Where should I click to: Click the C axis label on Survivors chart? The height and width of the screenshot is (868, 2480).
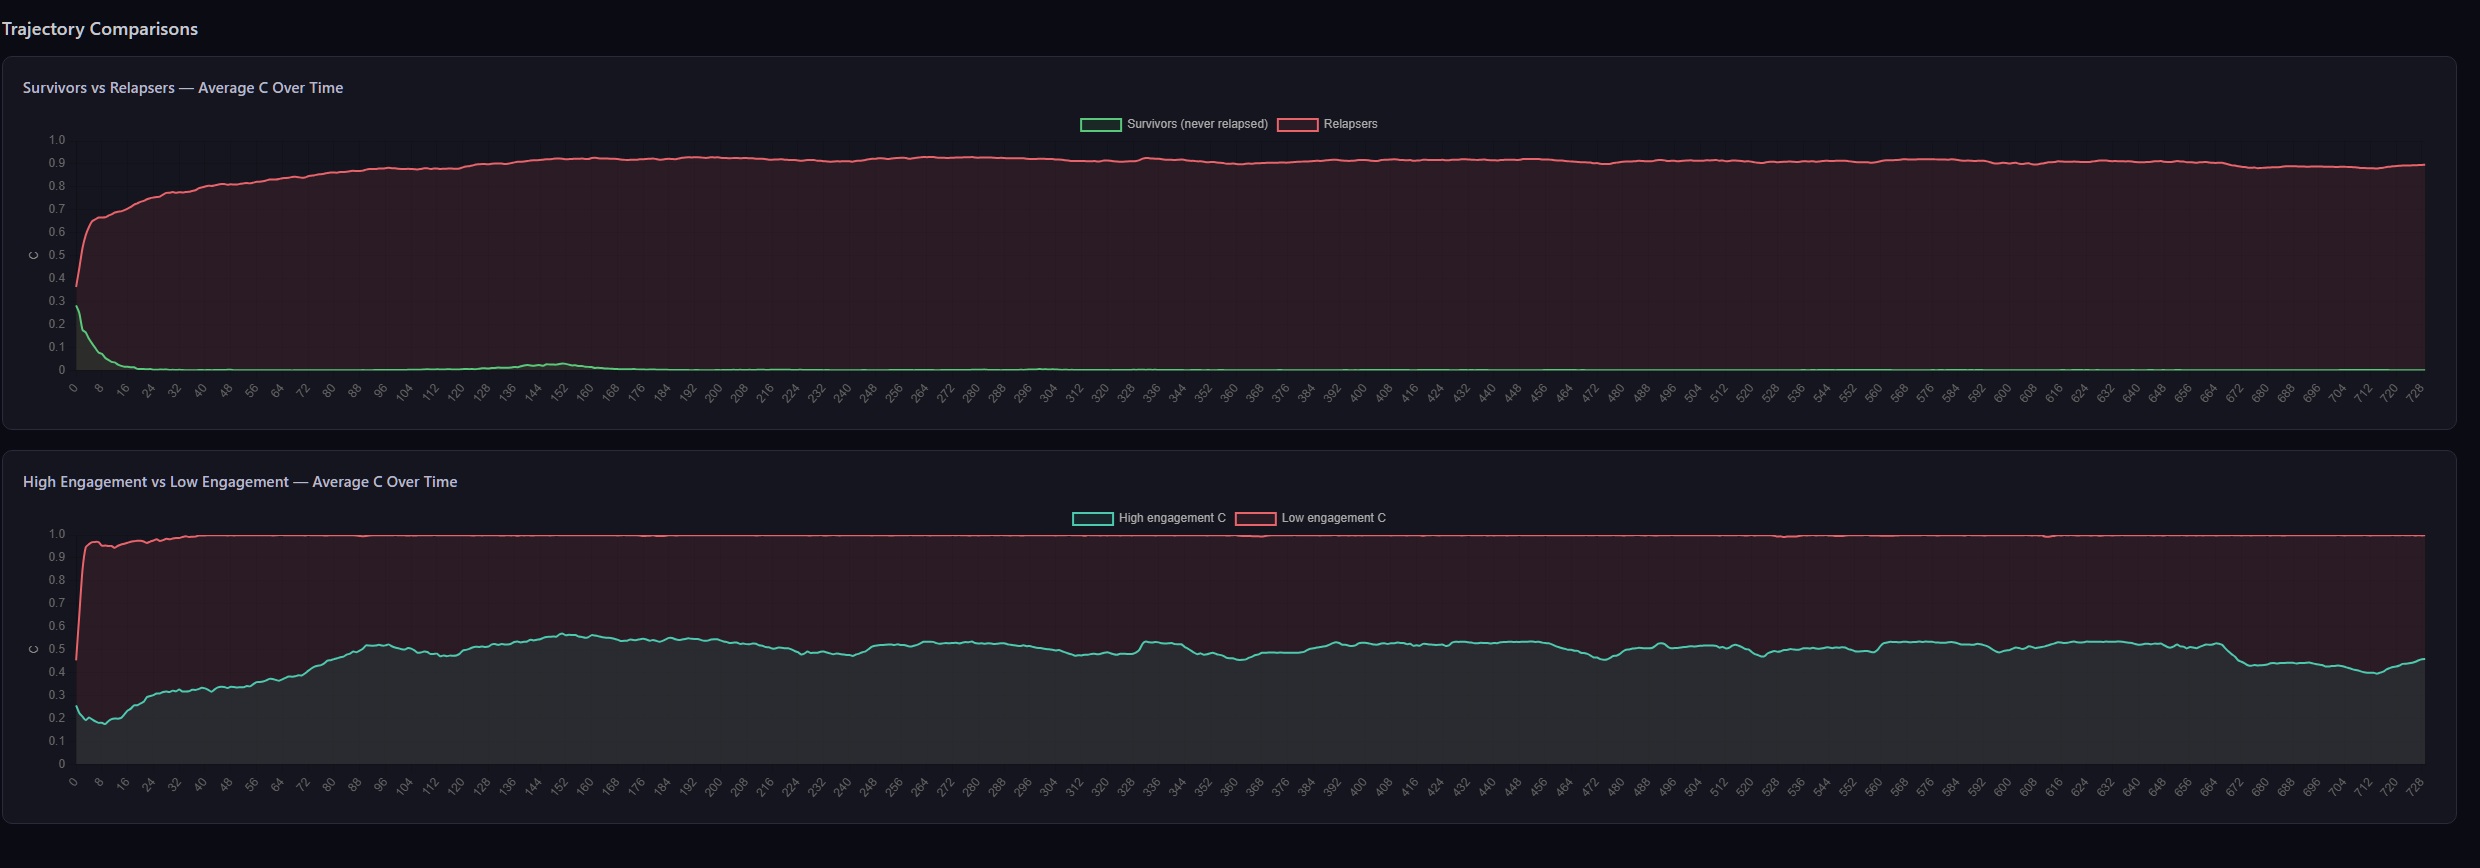click(33, 255)
